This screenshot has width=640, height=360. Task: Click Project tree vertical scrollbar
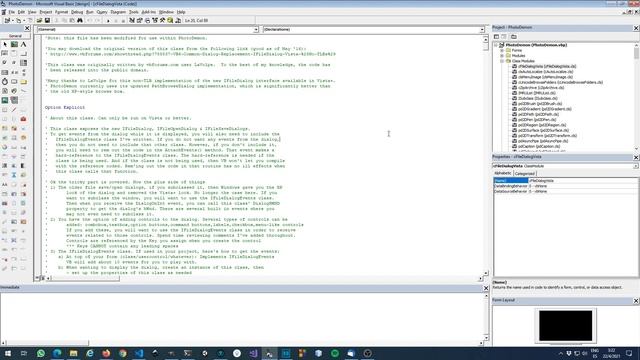636,97
